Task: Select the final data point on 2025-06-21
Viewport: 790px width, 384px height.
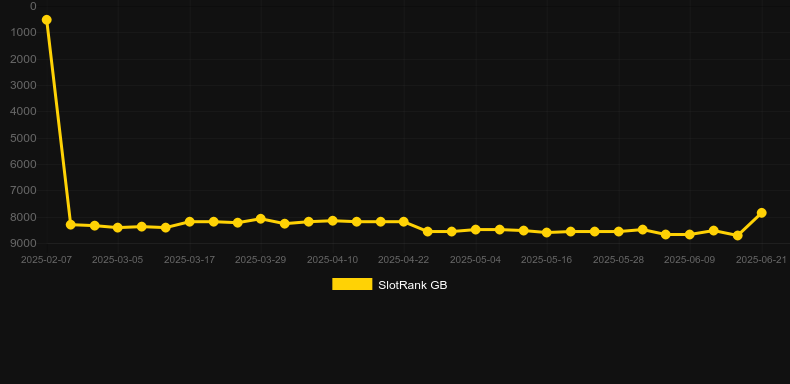Action: 761,213
